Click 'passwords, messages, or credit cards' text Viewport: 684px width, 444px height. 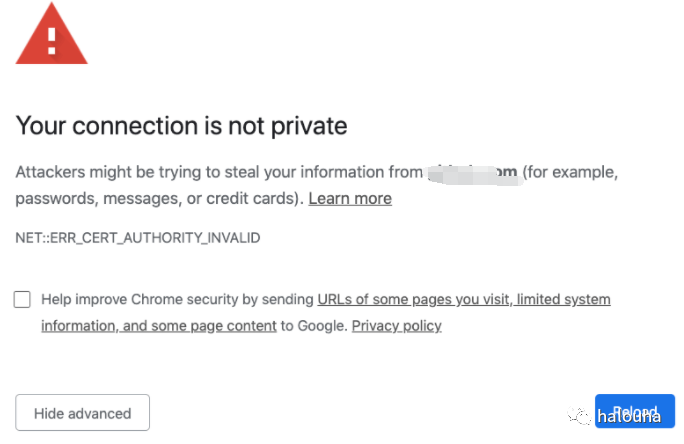tap(158, 198)
